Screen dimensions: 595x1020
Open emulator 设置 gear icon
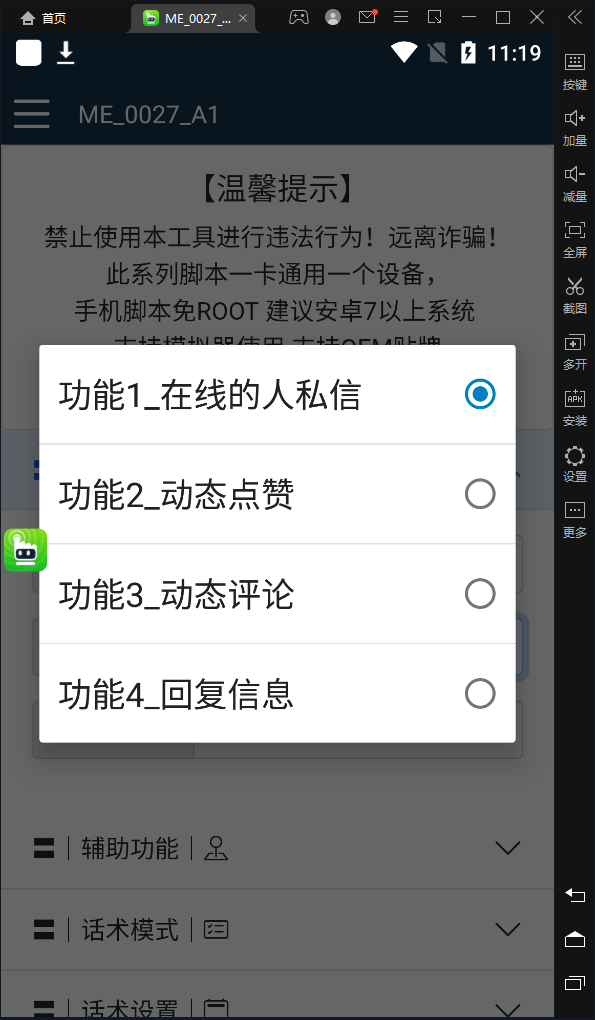coord(575,464)
